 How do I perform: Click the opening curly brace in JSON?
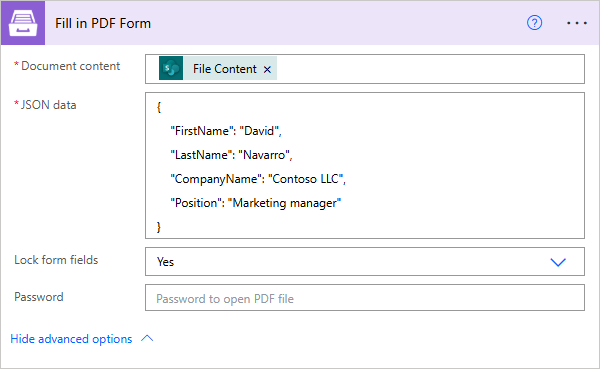point(159,107)
